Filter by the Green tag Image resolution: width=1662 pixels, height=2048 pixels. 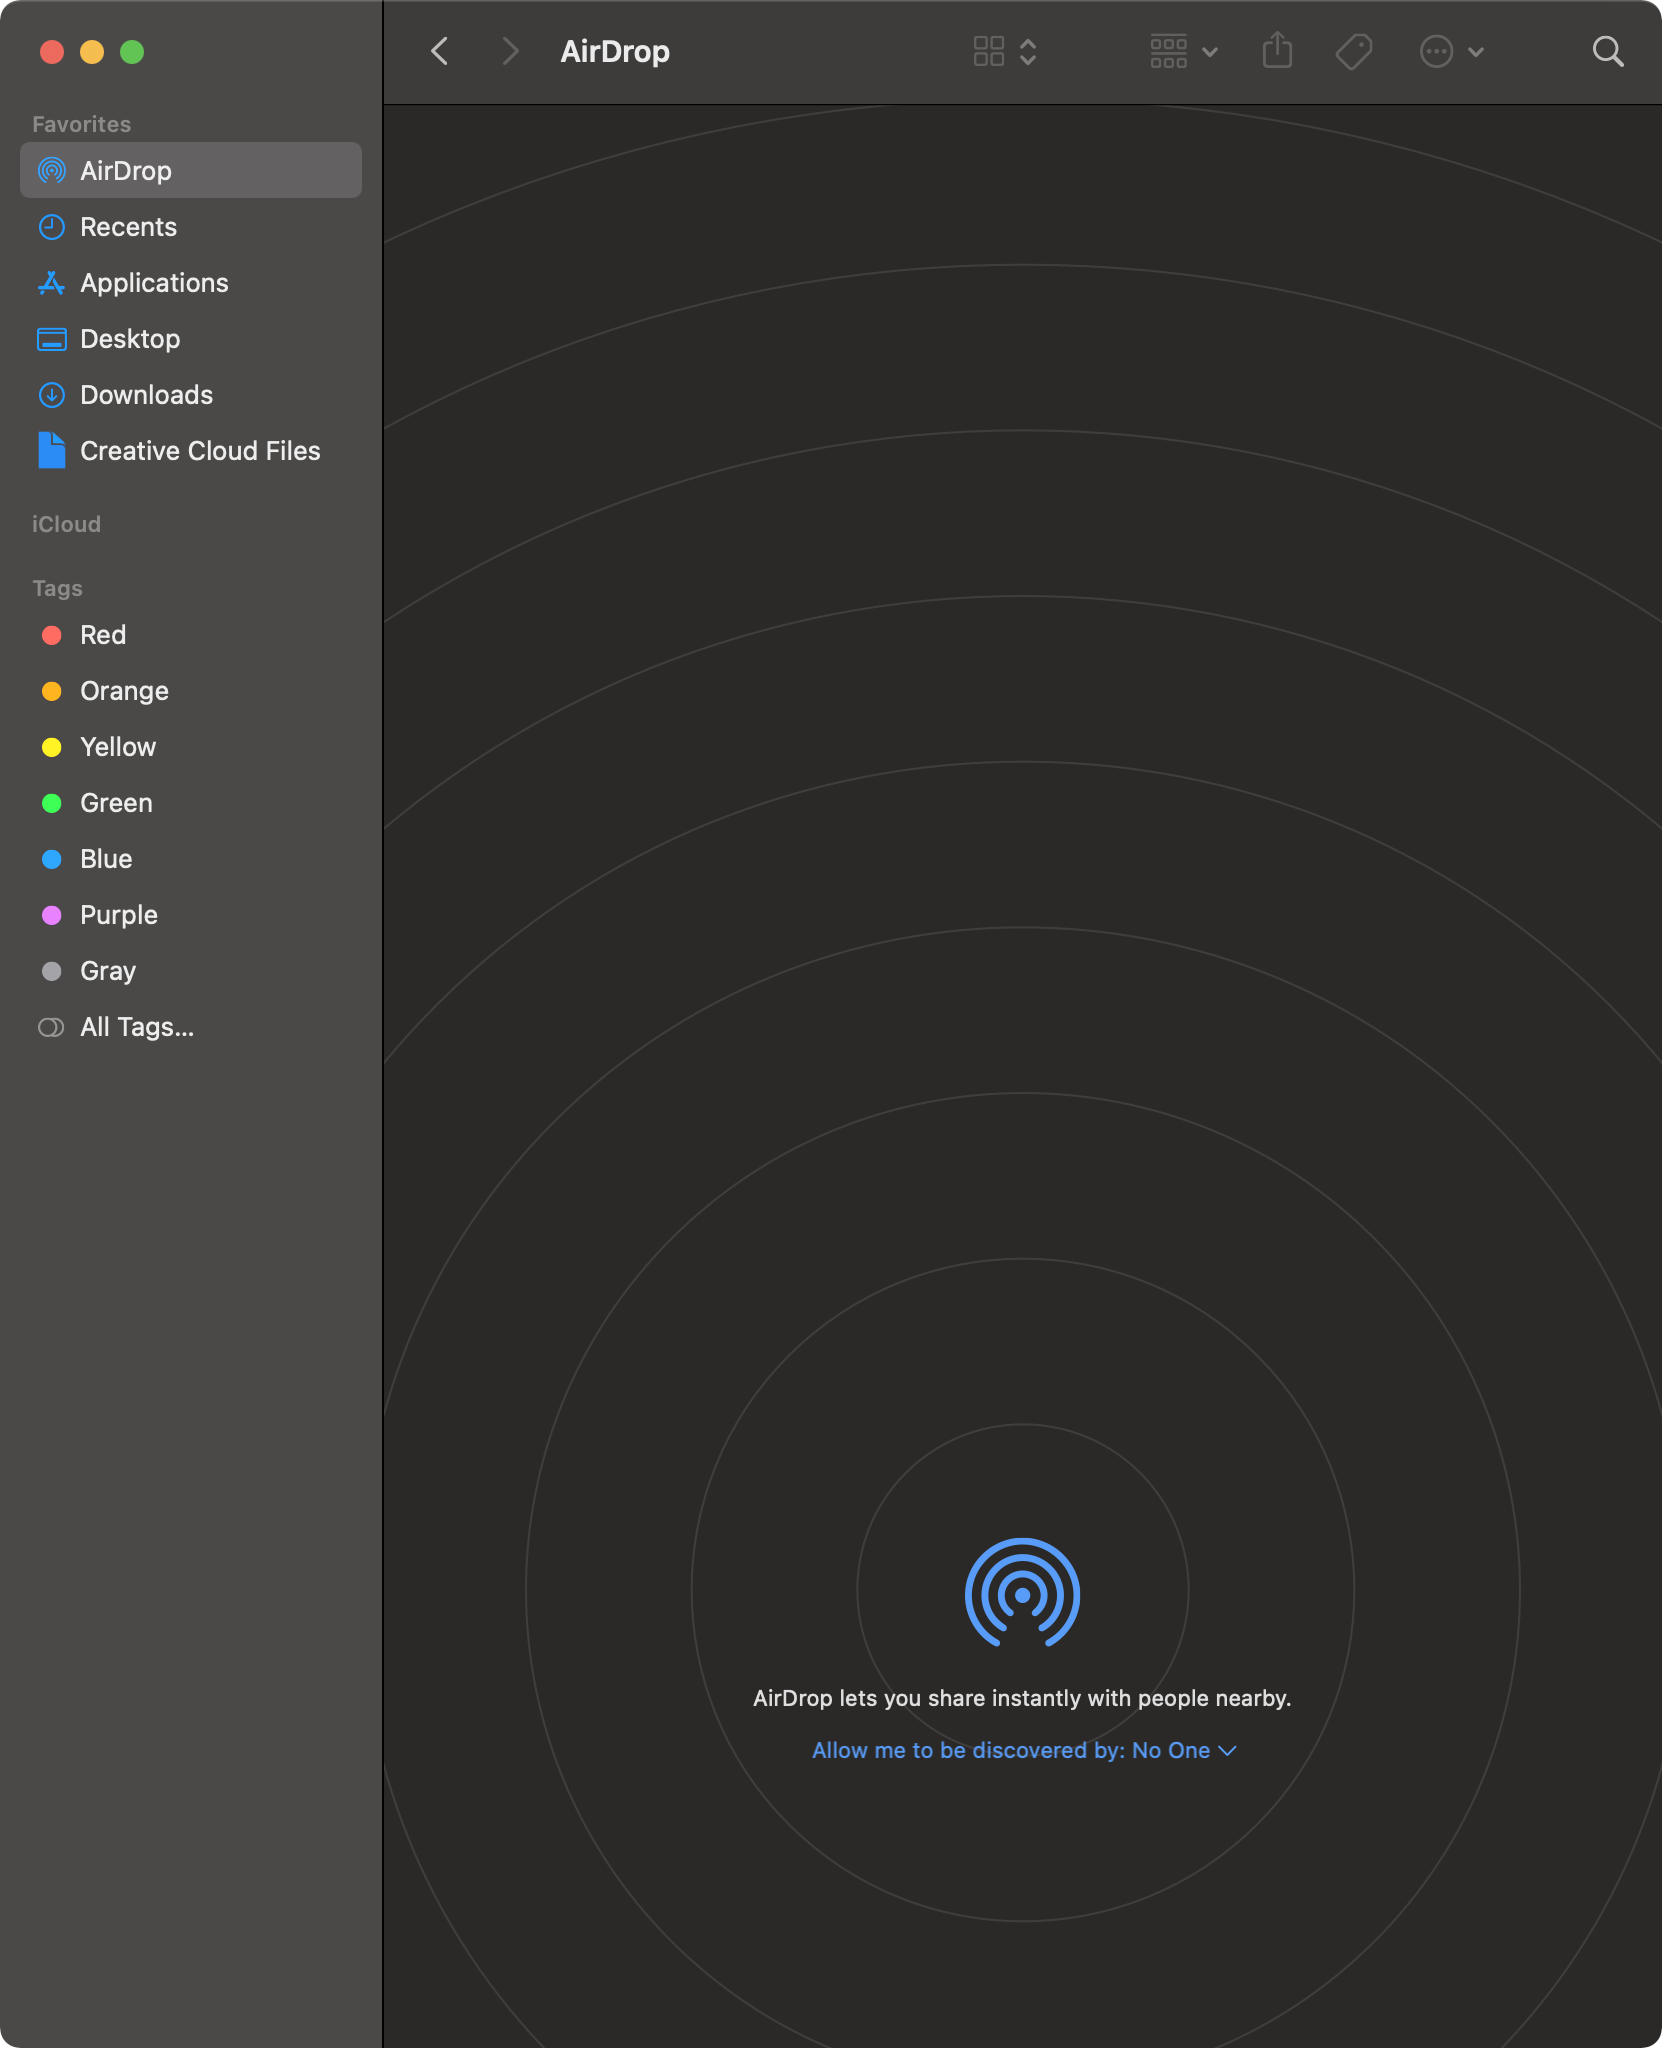click(191, 802)
